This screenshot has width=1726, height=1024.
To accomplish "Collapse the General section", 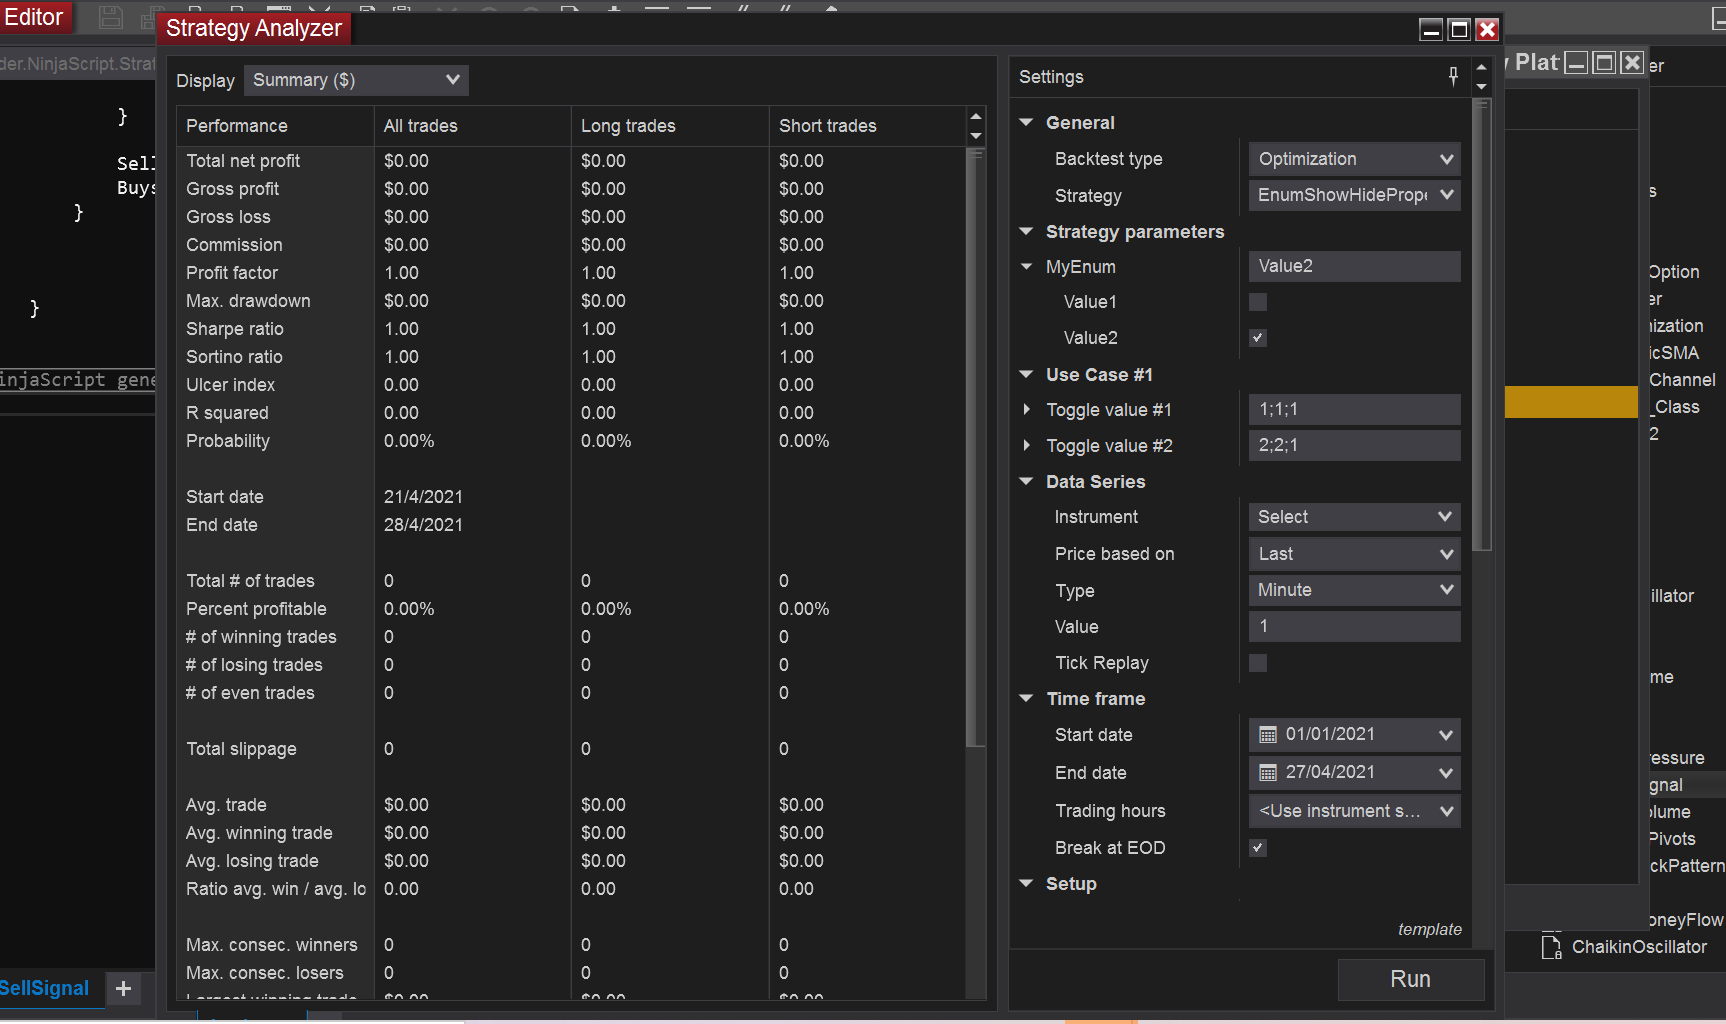I will click(1026, 122).
